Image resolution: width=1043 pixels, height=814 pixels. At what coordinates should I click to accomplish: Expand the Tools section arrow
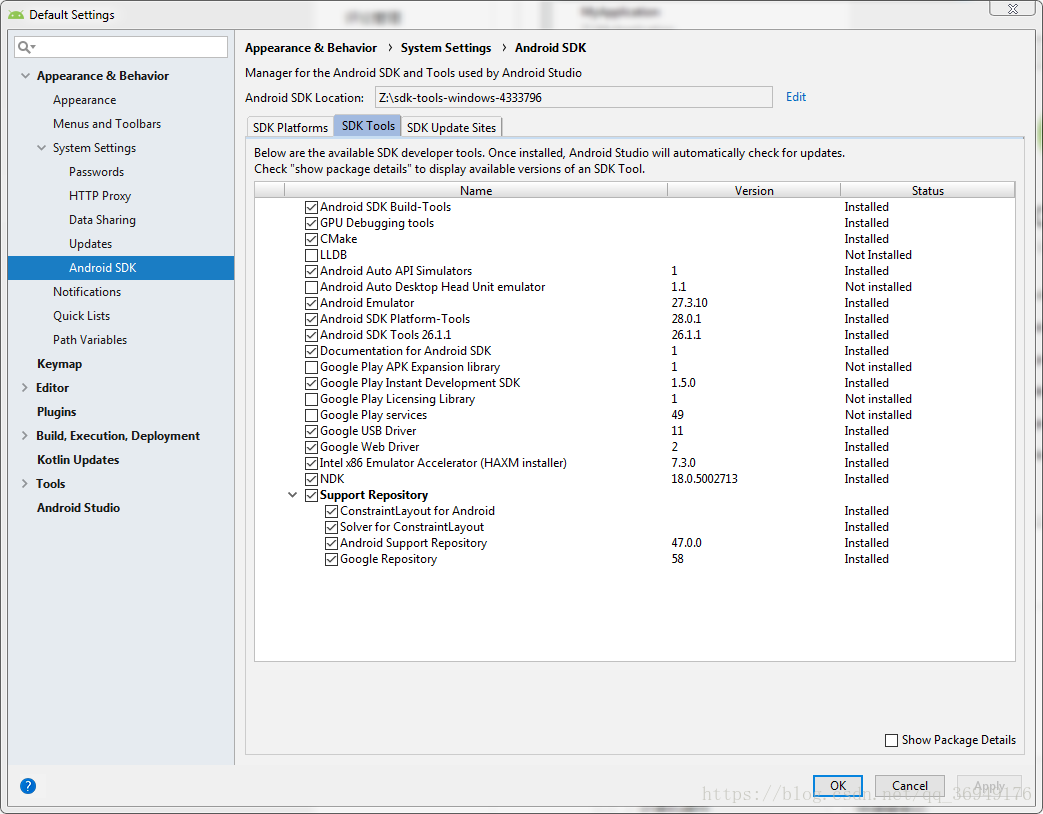25,483
